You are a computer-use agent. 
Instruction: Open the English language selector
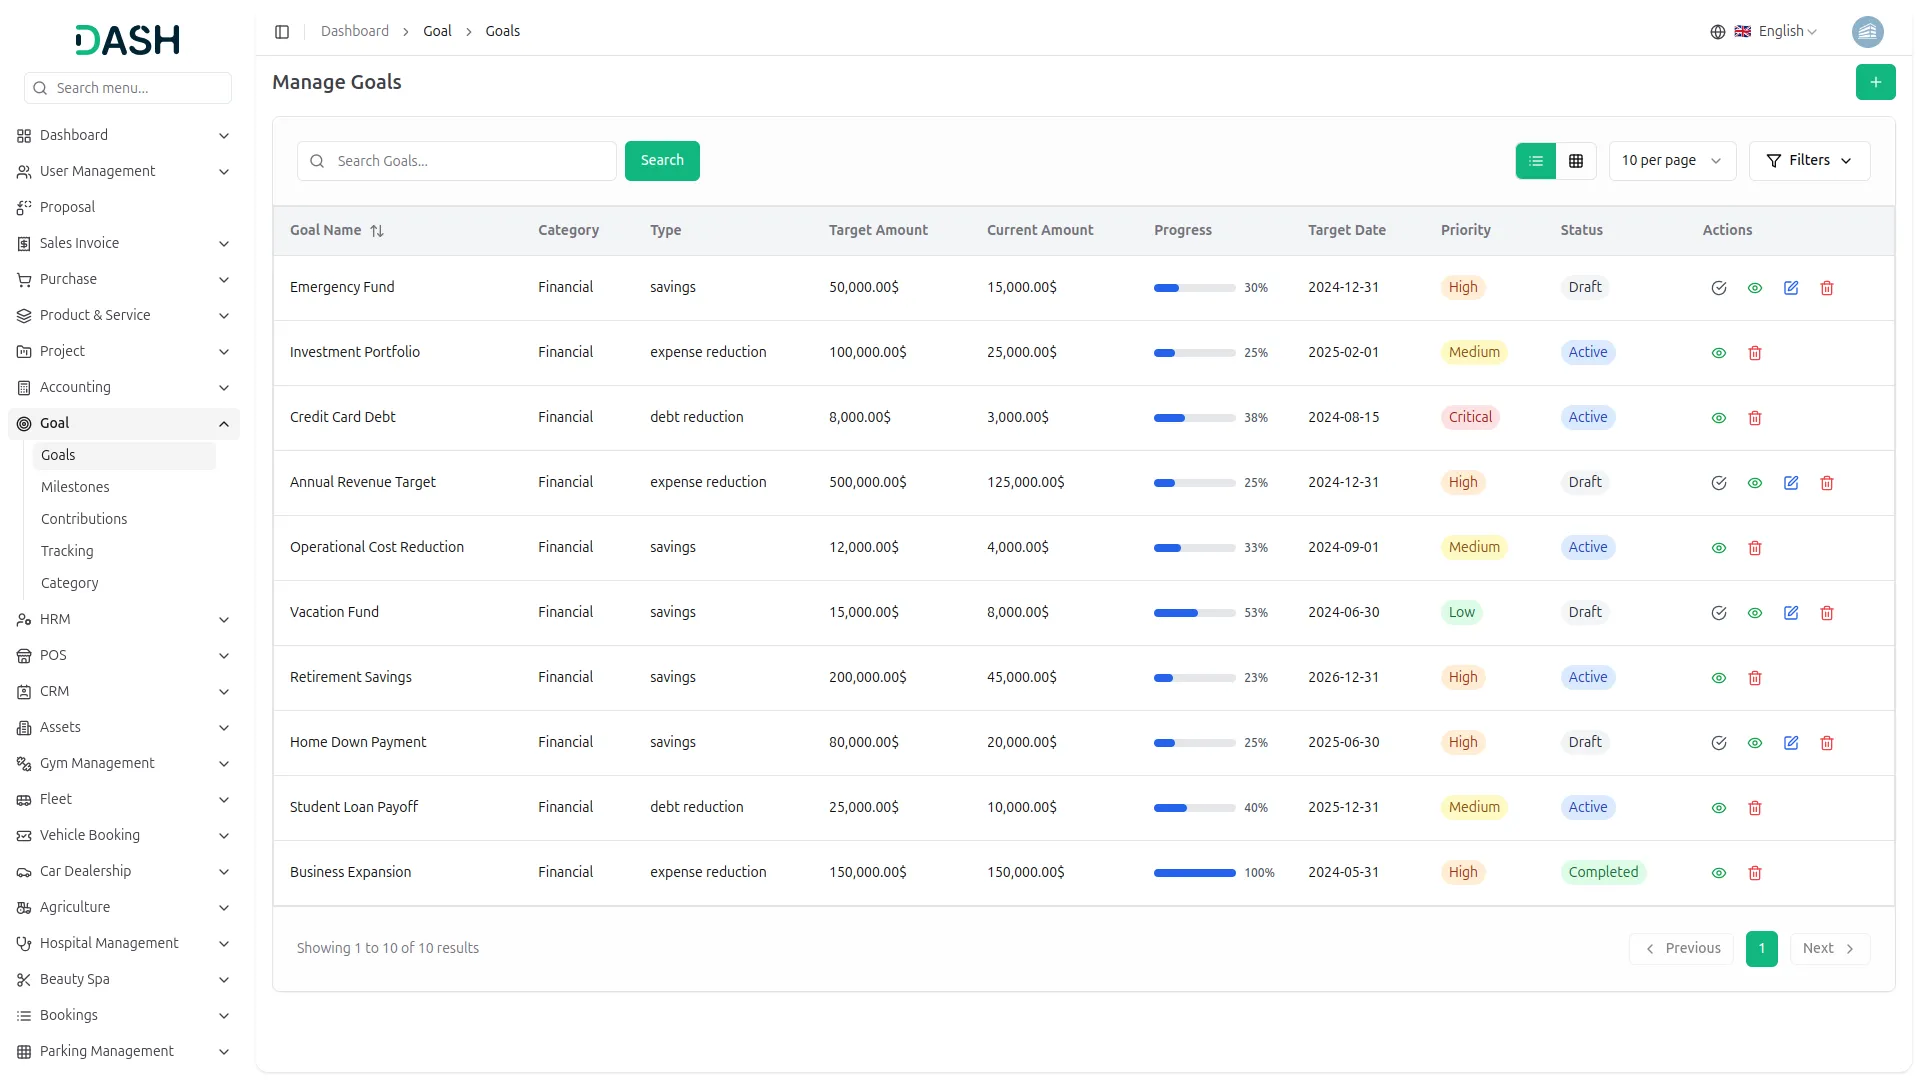coord(1778,32)
